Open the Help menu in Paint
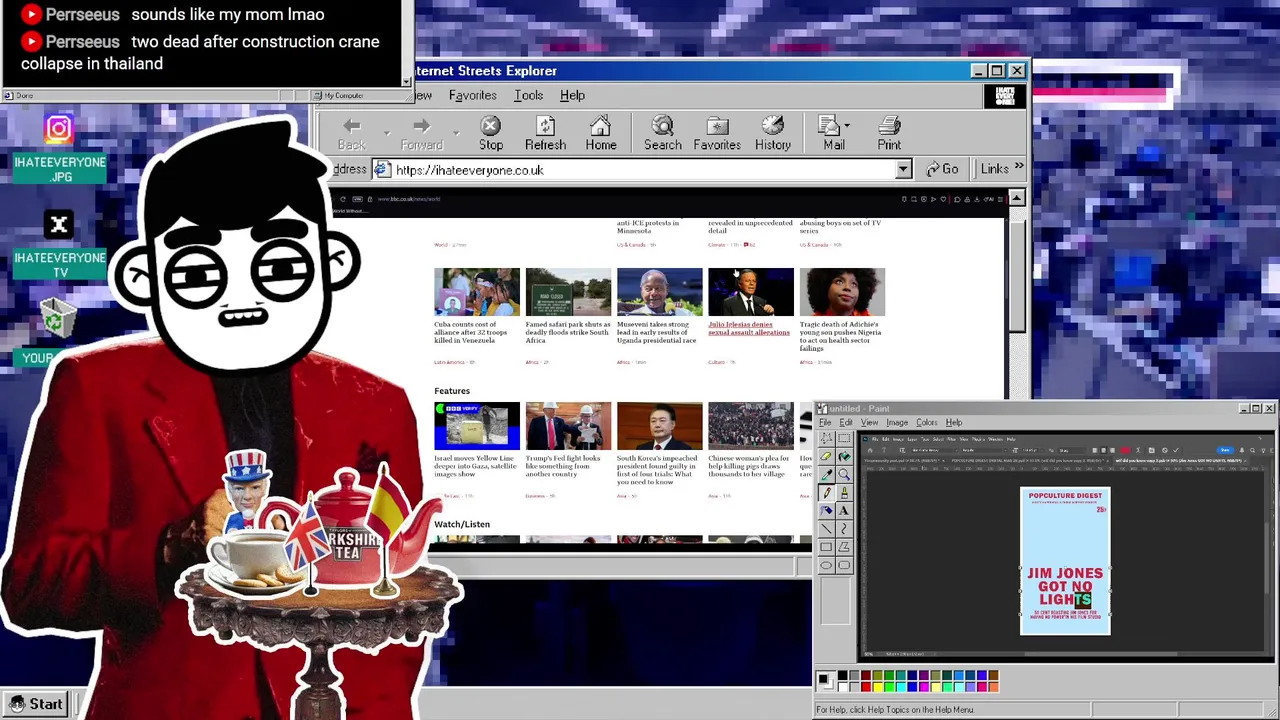This screenshot has height=720, width=1280. coord(954,422)
